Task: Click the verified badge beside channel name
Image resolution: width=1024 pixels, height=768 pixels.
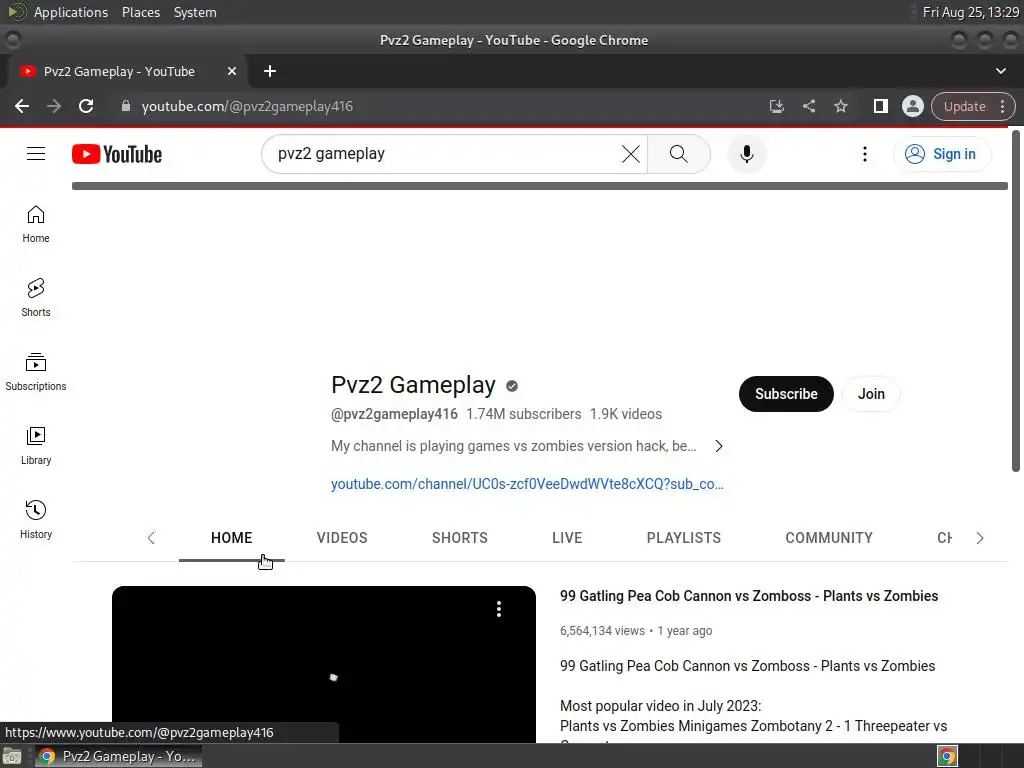Action: click(x=512, y=386)
